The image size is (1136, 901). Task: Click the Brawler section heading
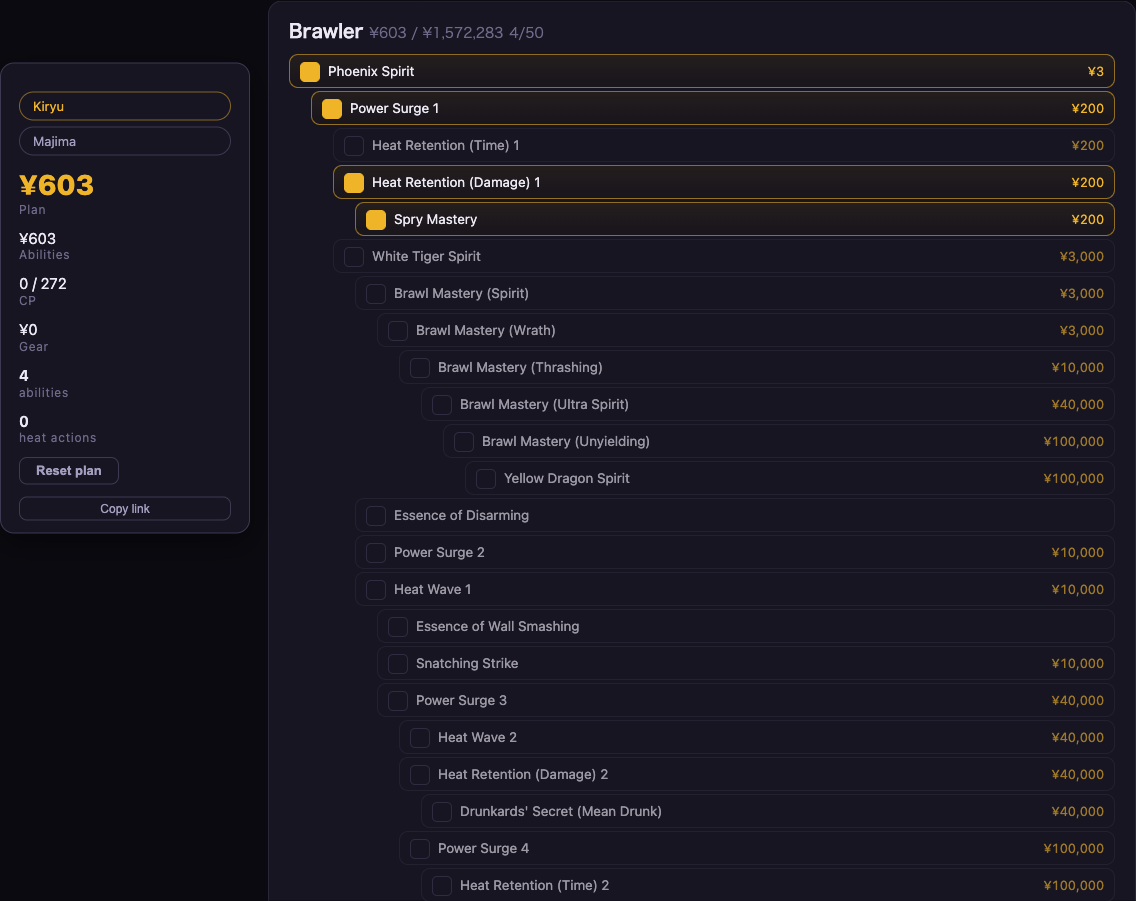point(326,31)
